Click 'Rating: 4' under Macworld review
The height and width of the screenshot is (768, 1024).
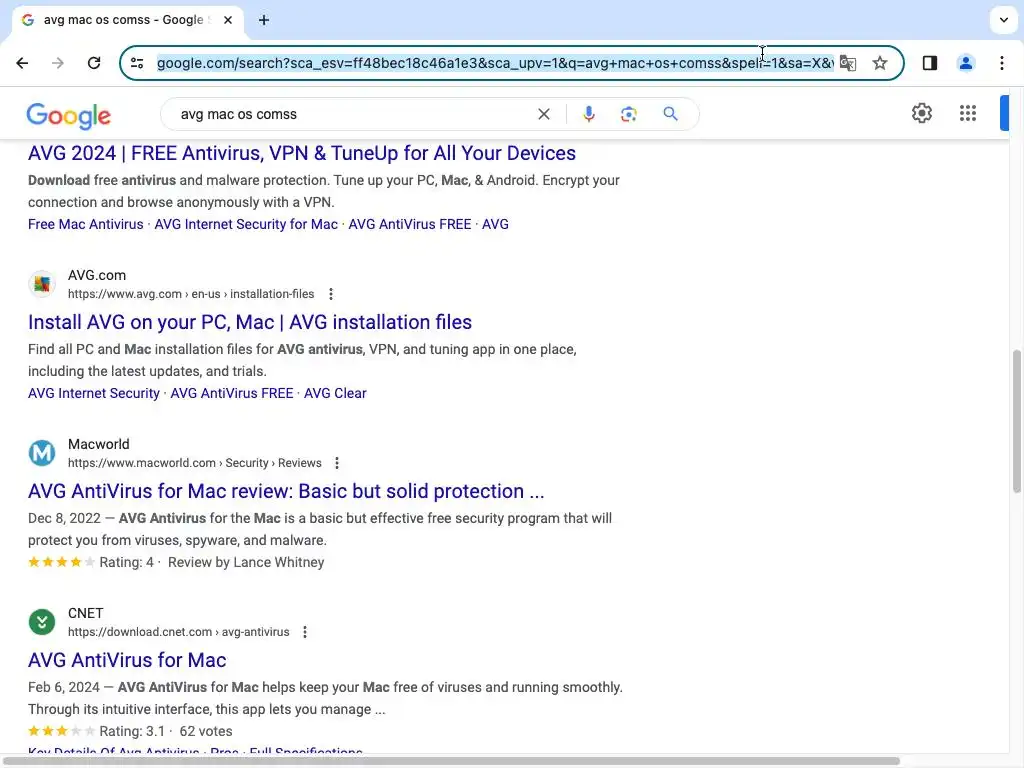(126, 562)
